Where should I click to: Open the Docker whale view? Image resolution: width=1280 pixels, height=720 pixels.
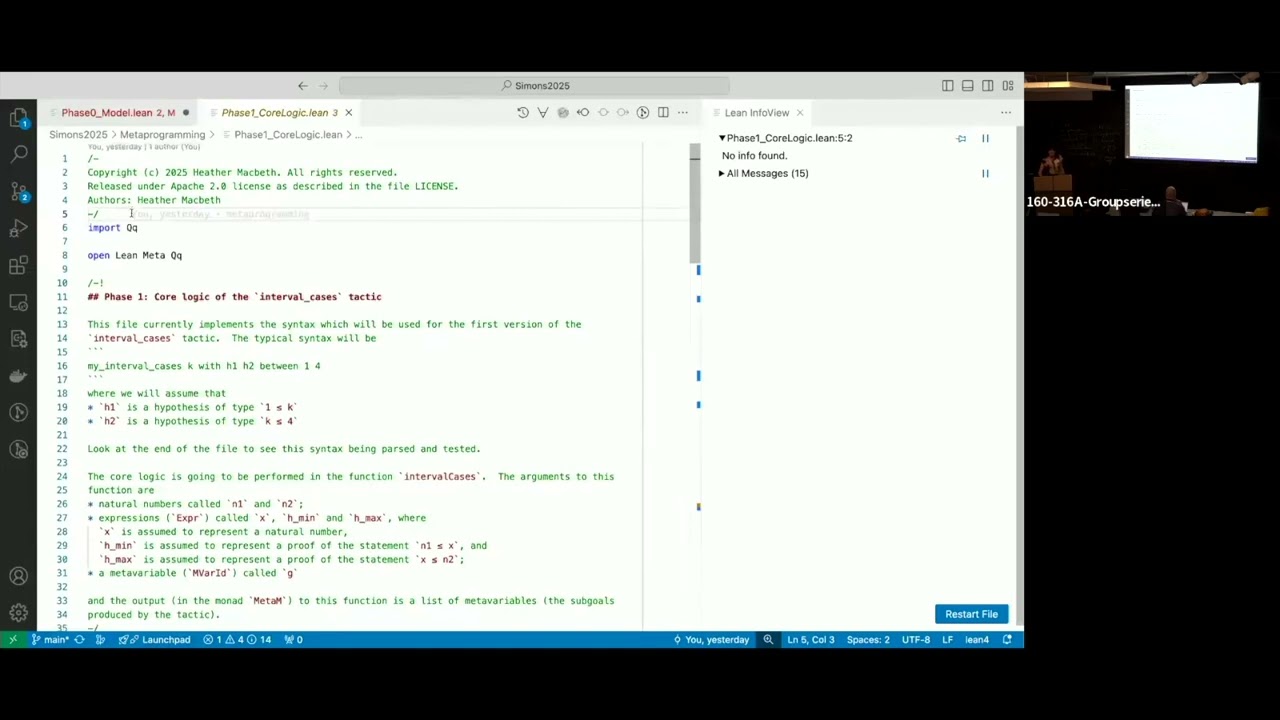(18, 376)
